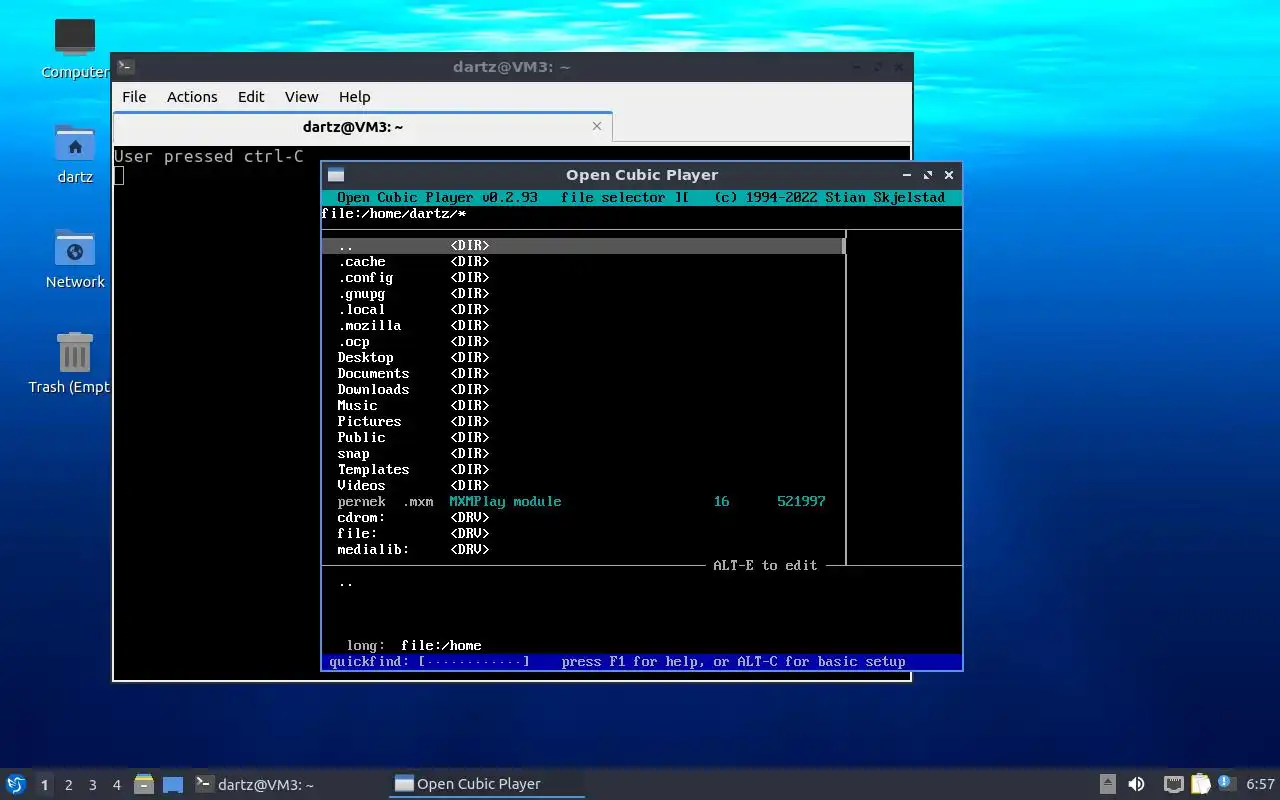Select the '..' parent directory row
Screen dimensions: 1280x800
point(583,246)
